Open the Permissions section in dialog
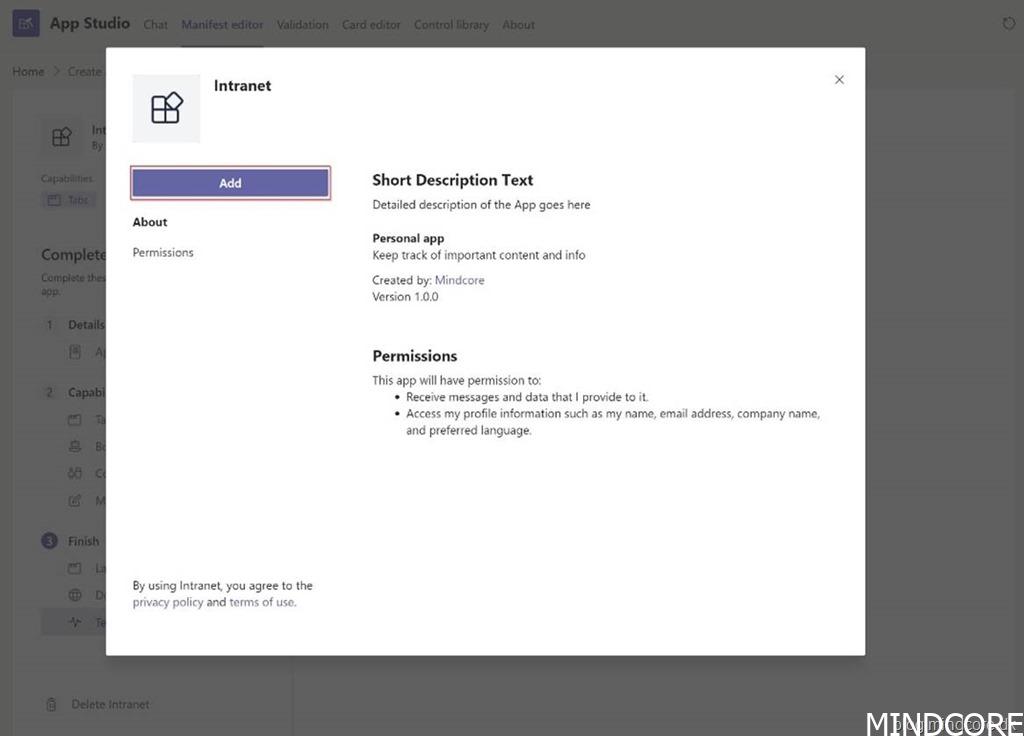1024x736 pixels. click(x=163, y=253)
